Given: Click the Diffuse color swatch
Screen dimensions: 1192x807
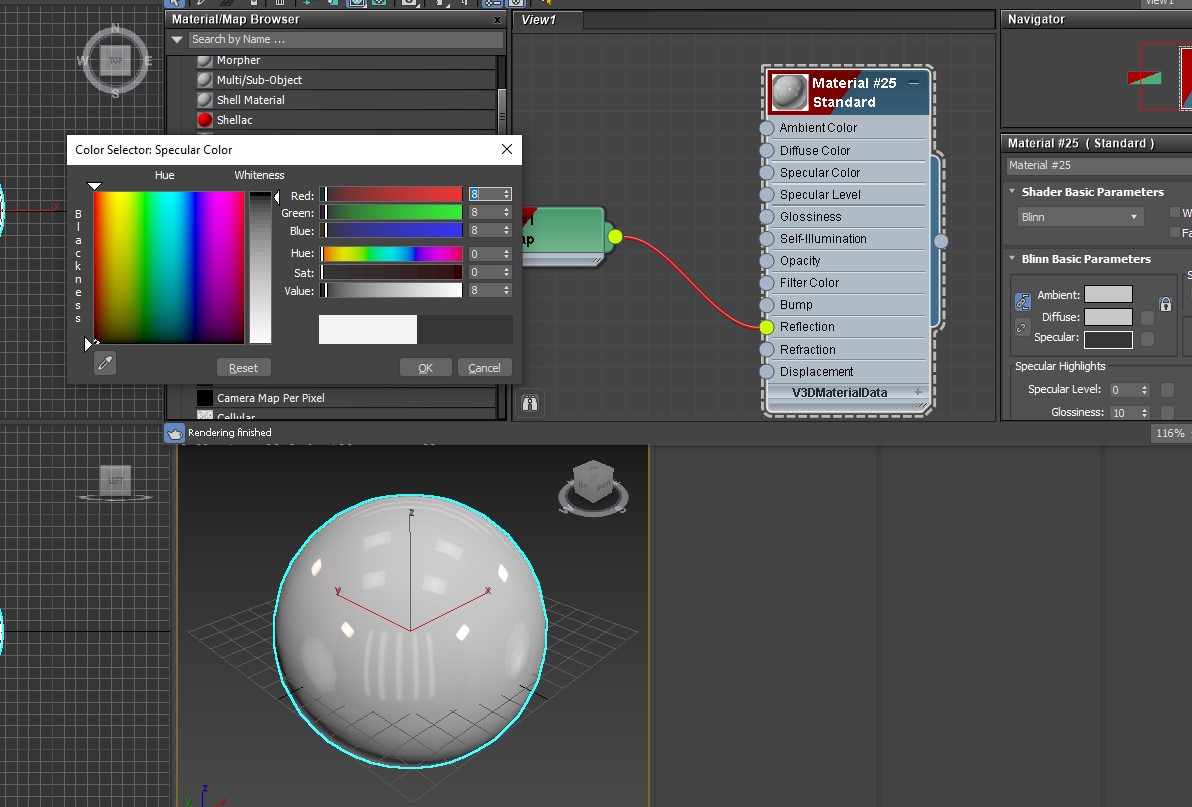Looking at the screenshot, I should click(x=1108, y=317).
